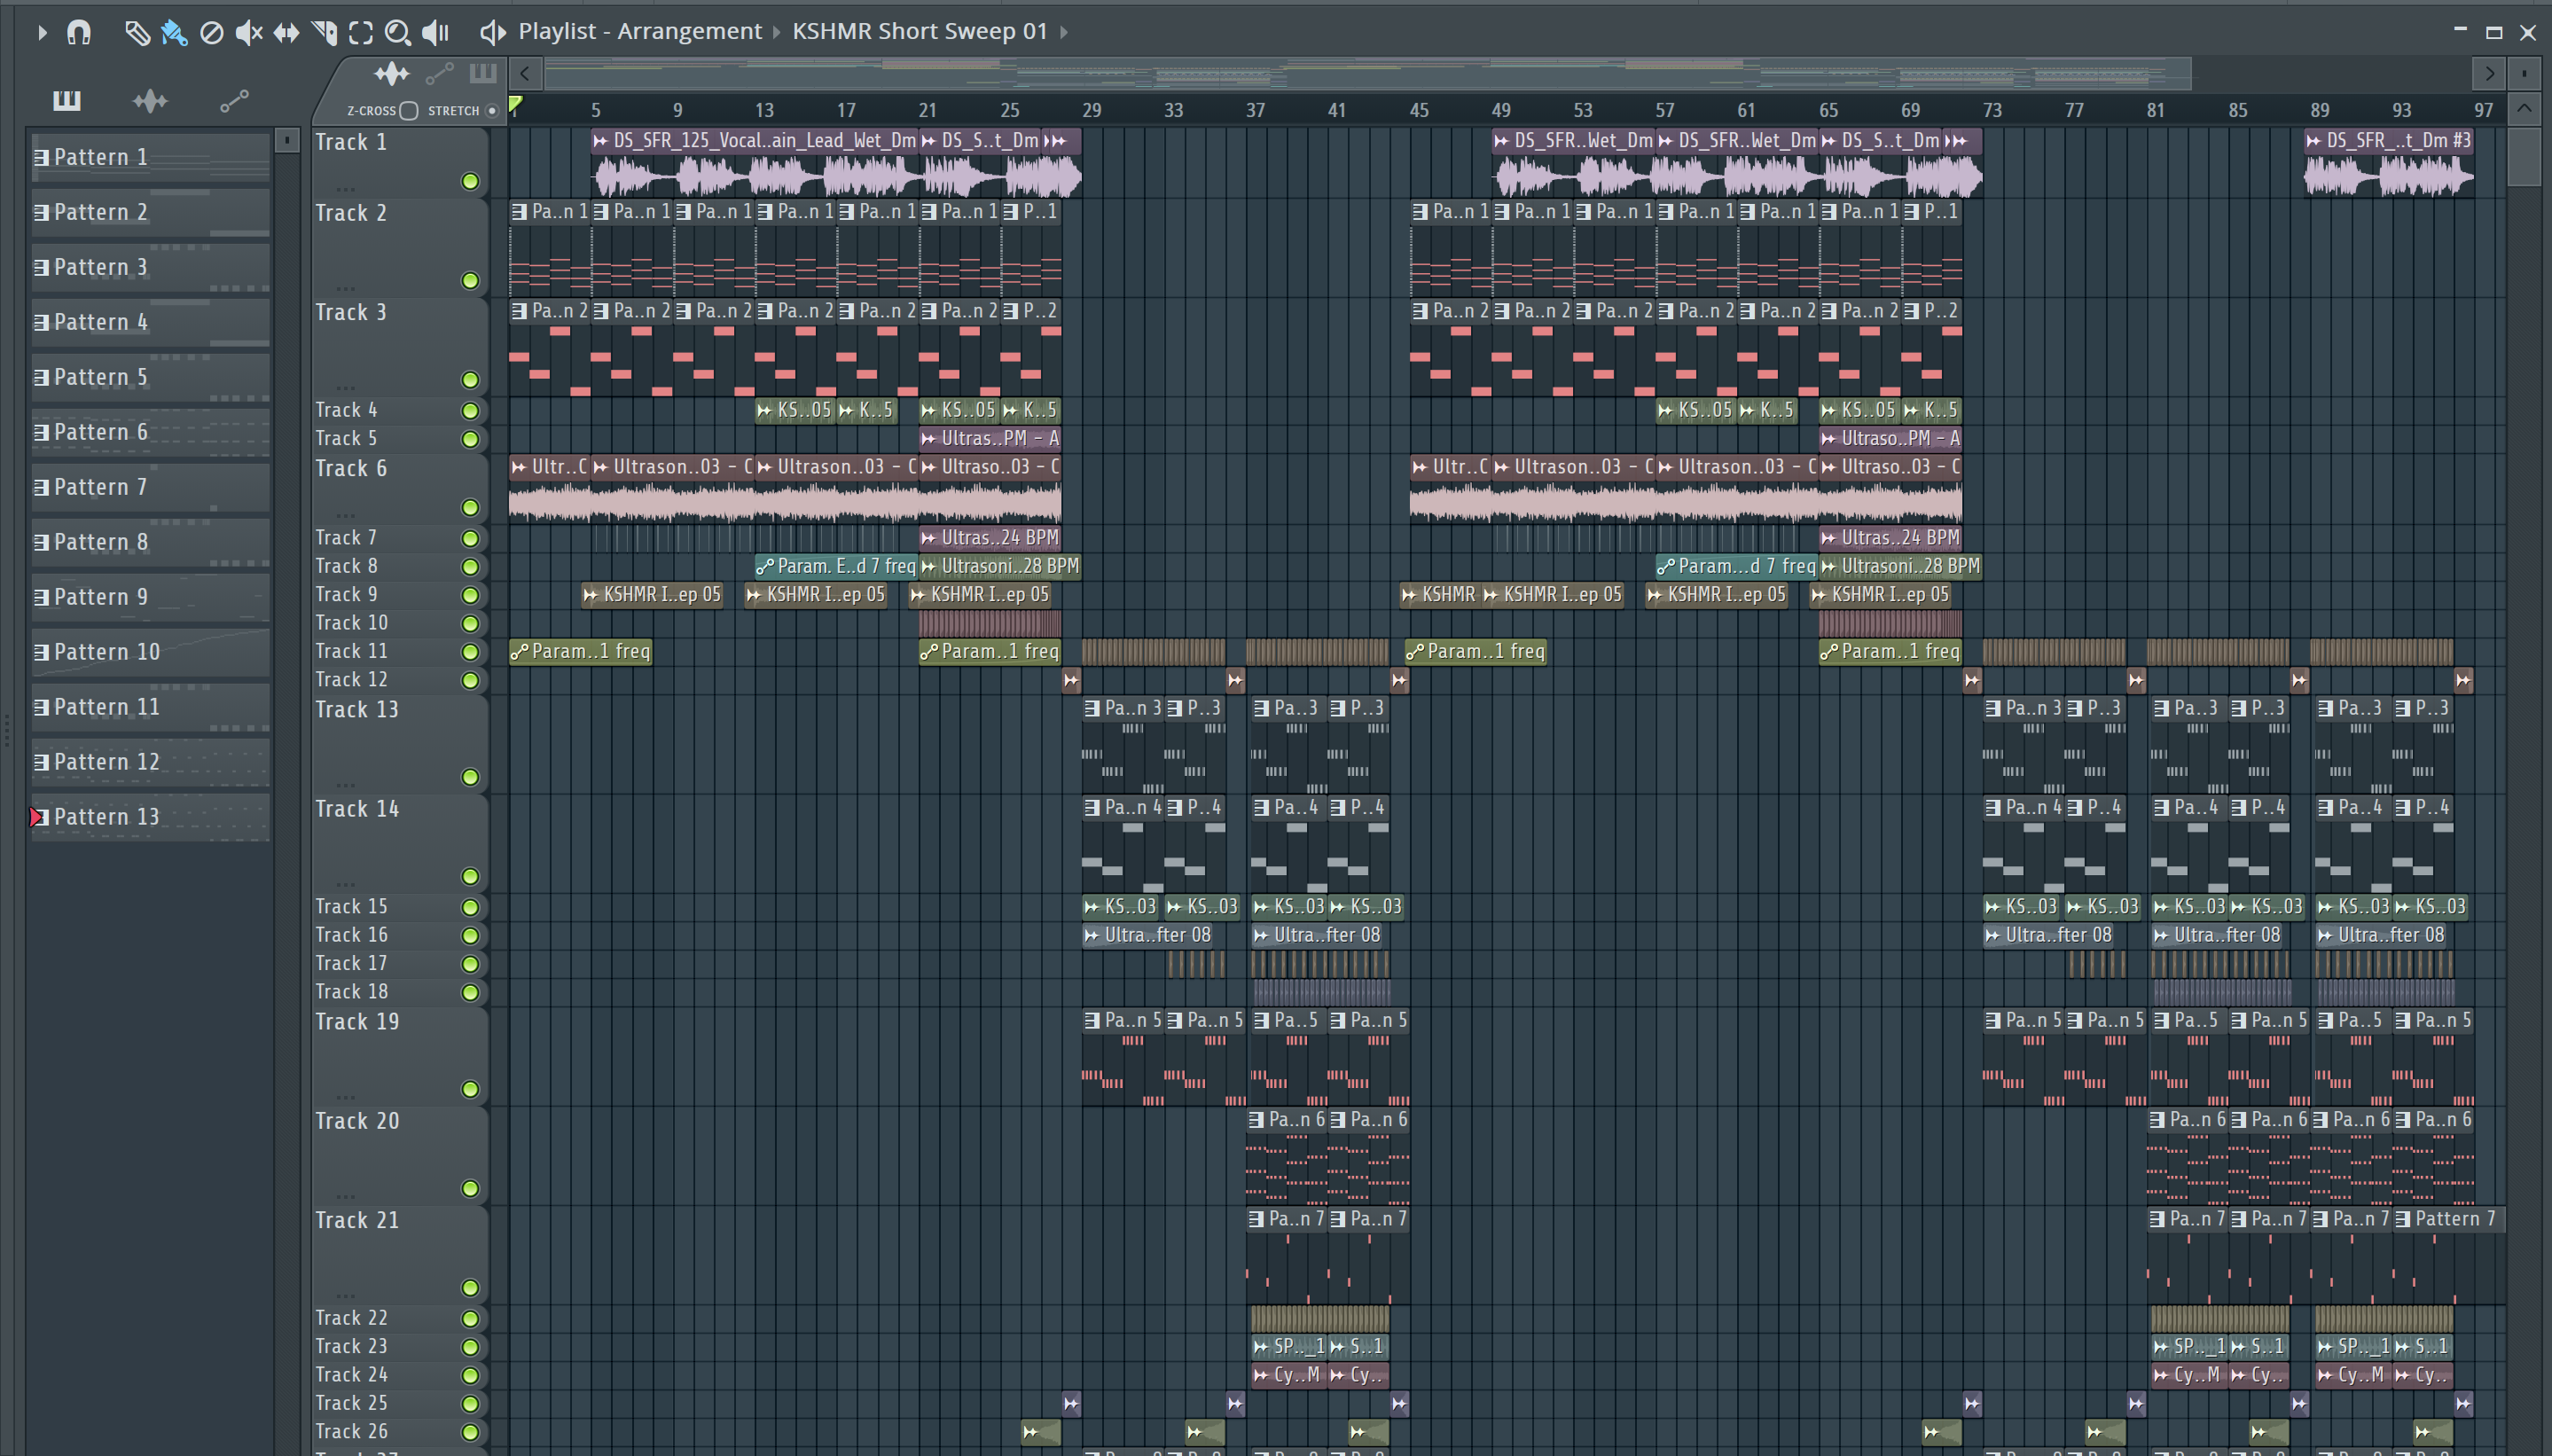Select the Slice tool
Viewport: 2552px width, 1456px height.
(324, 33)
